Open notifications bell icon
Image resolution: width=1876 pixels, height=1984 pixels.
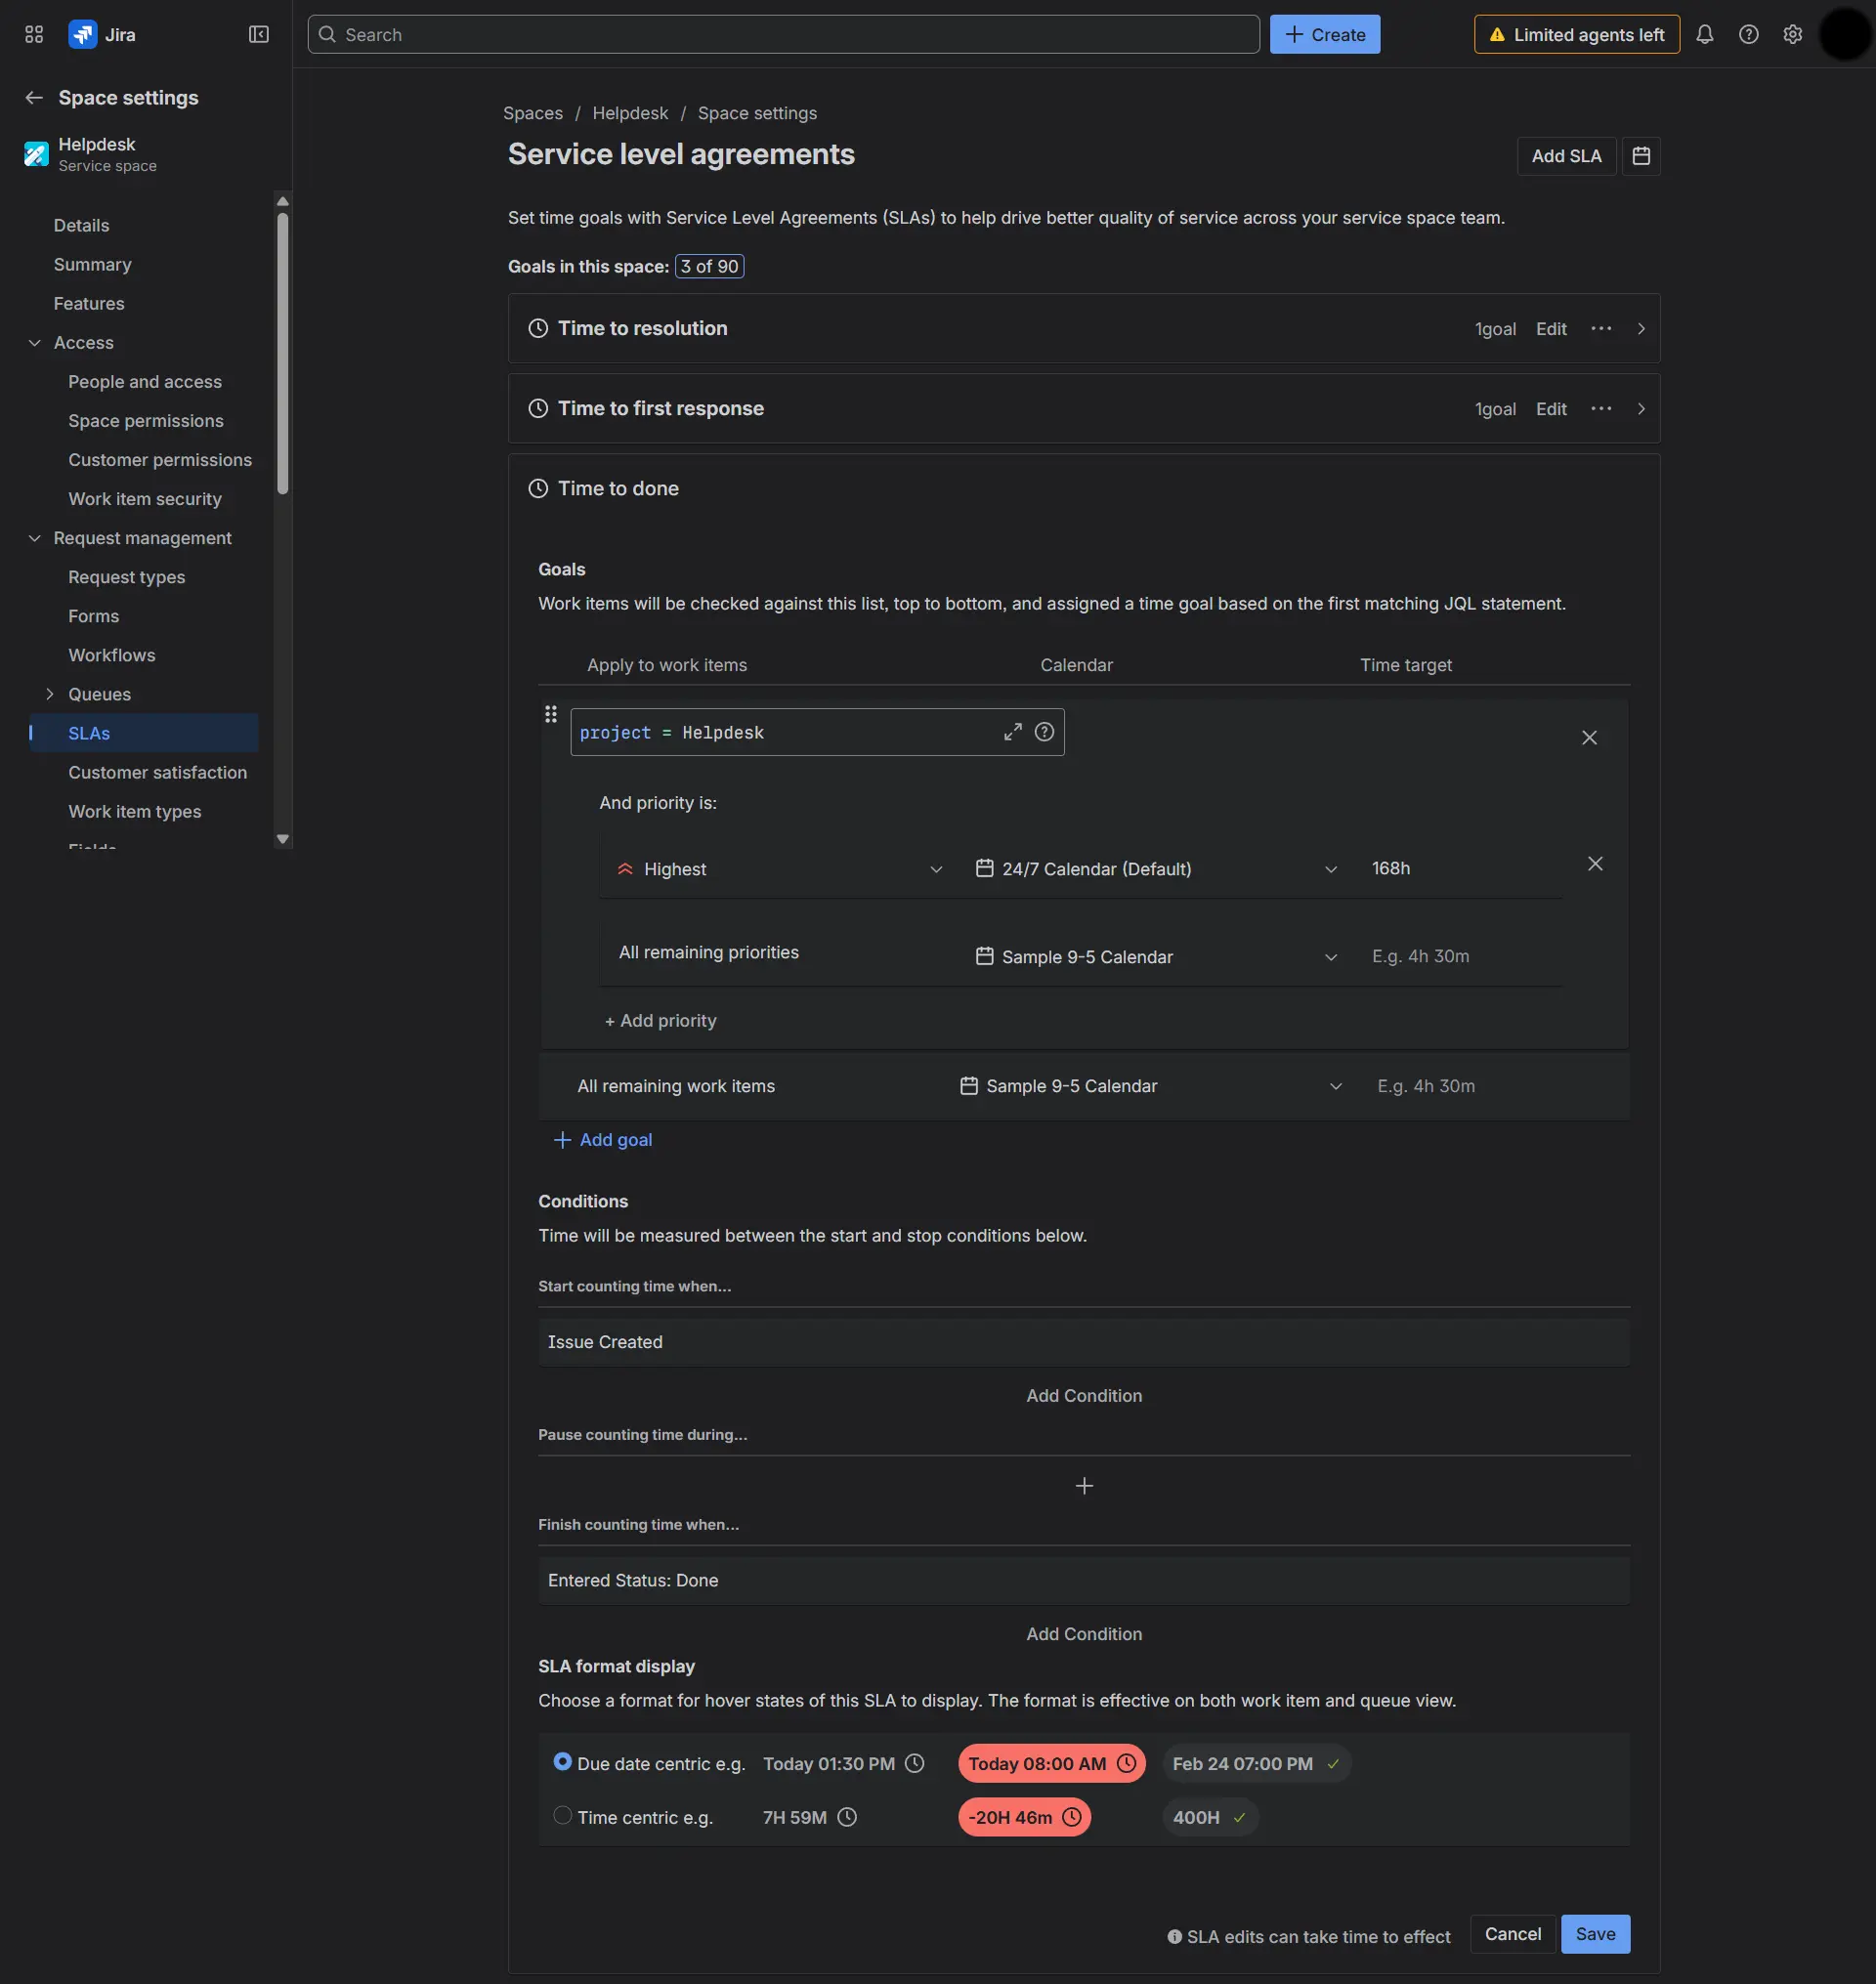click(x=1705, y=34)
